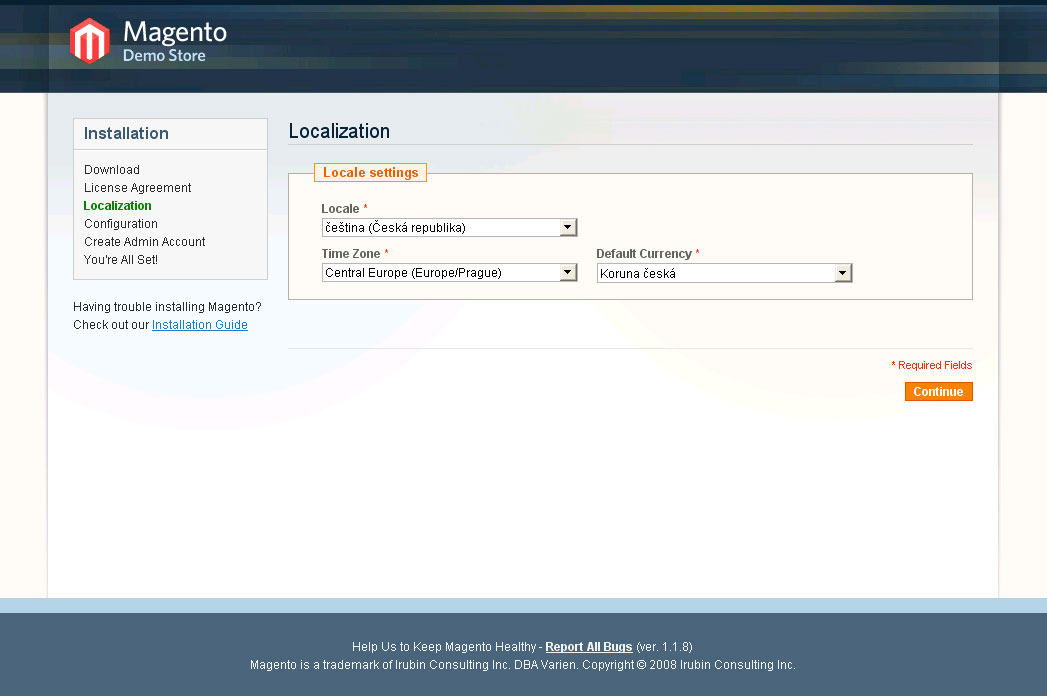The width and height of the screenshot is (1047, 696).
Task: Click the Time Zone field label
Action: [x=351, y=254]
